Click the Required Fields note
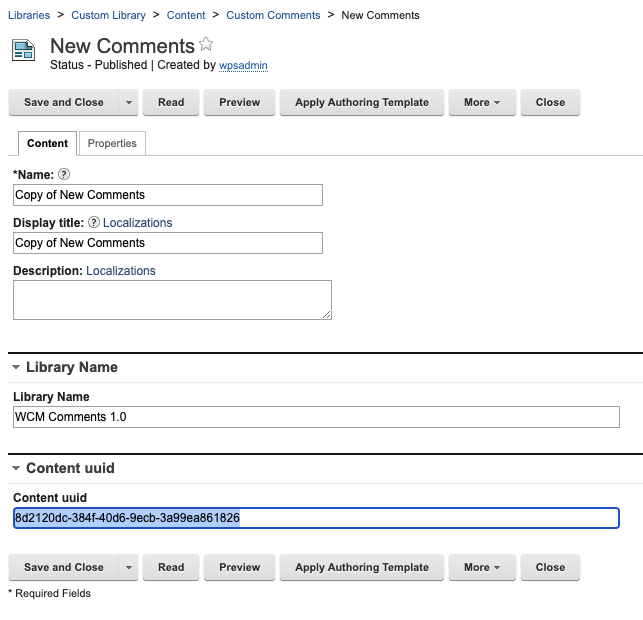 pos(50,593)
